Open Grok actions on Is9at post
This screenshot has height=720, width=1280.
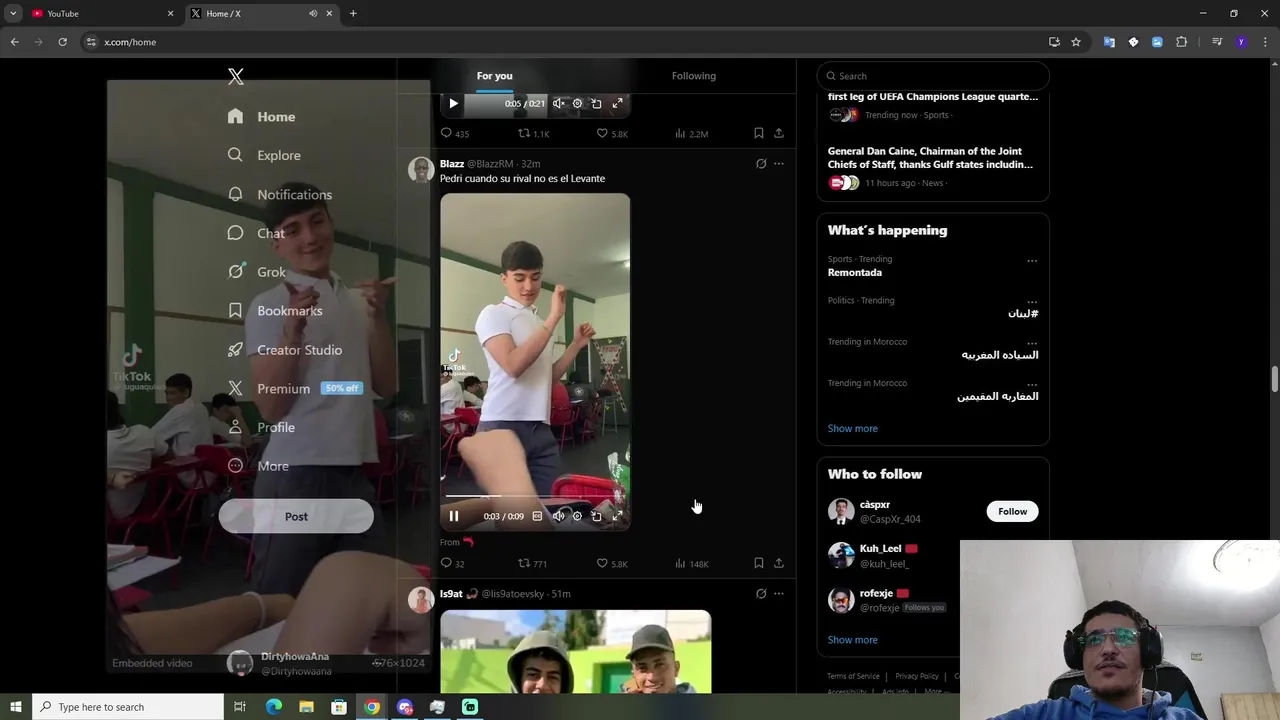pyautogui.click(x=761, y=594)
